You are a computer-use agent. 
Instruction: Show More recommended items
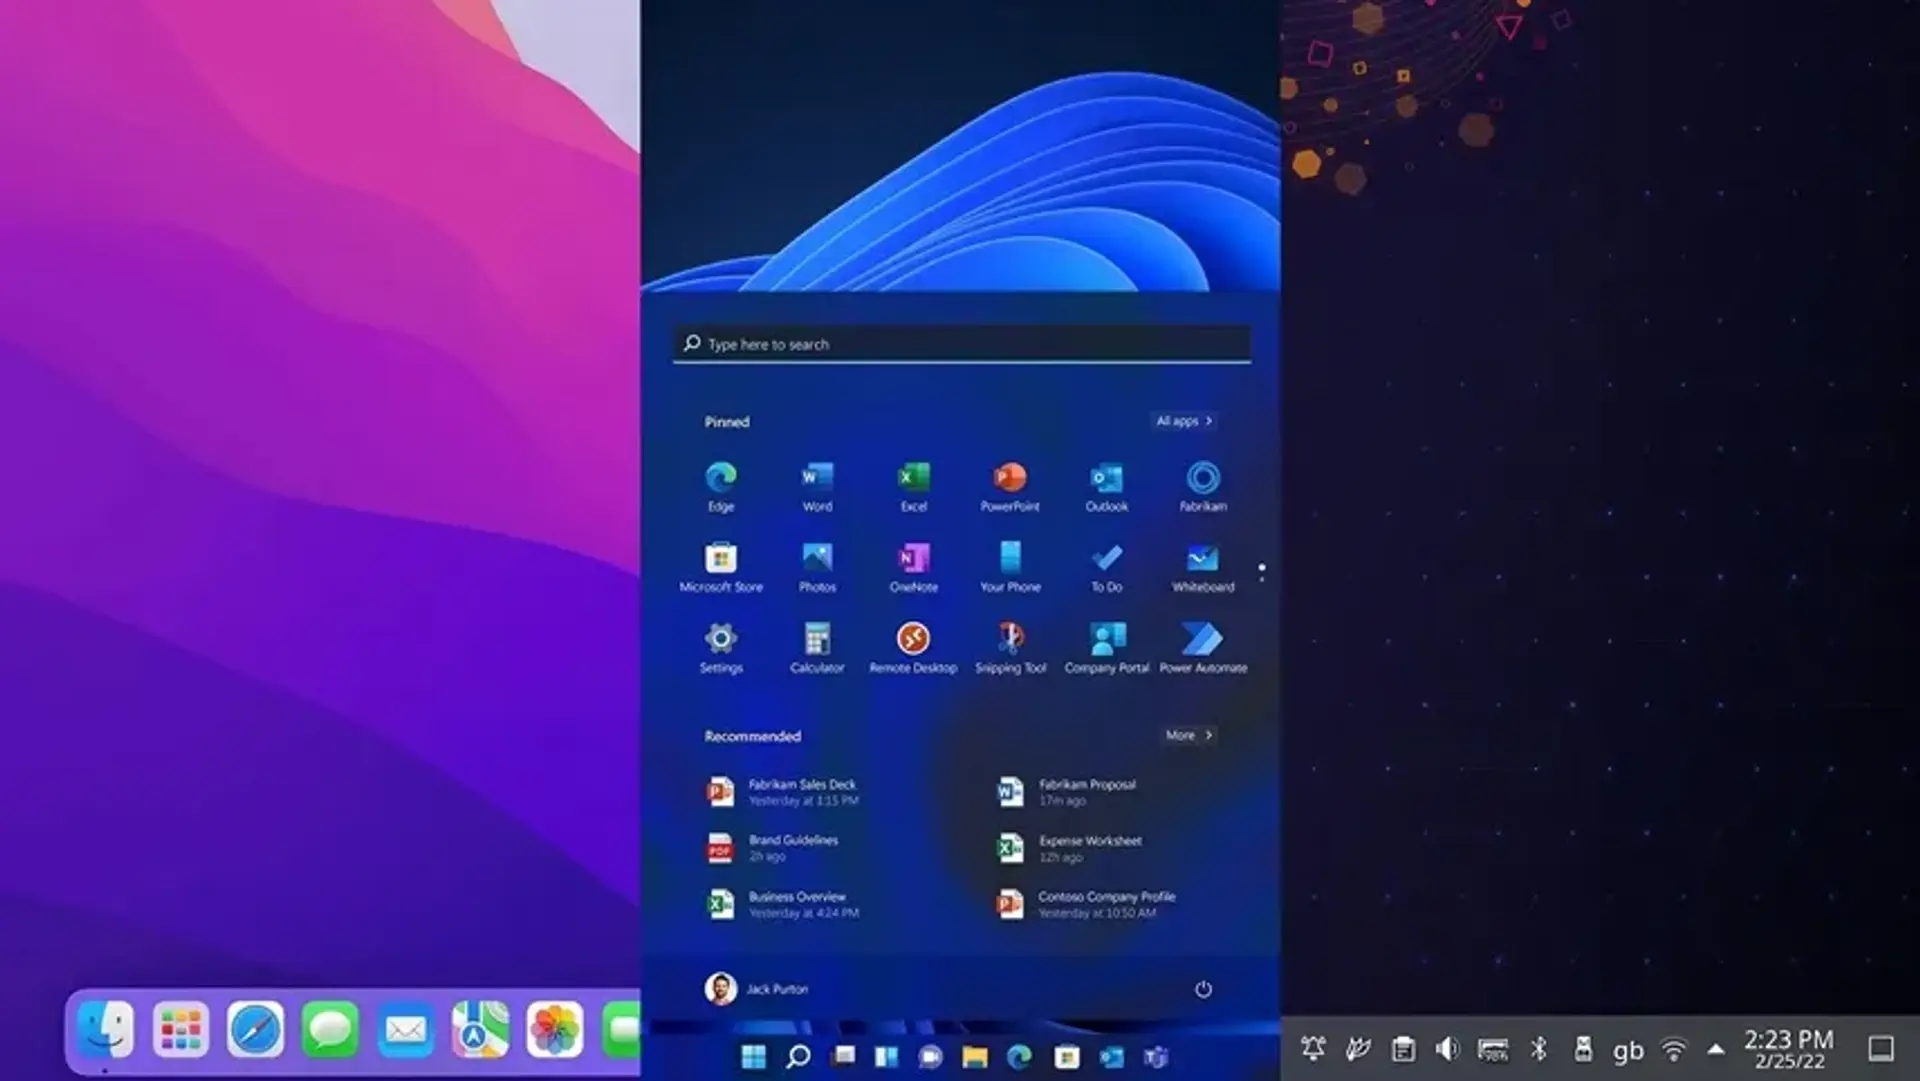point(1189,735)
